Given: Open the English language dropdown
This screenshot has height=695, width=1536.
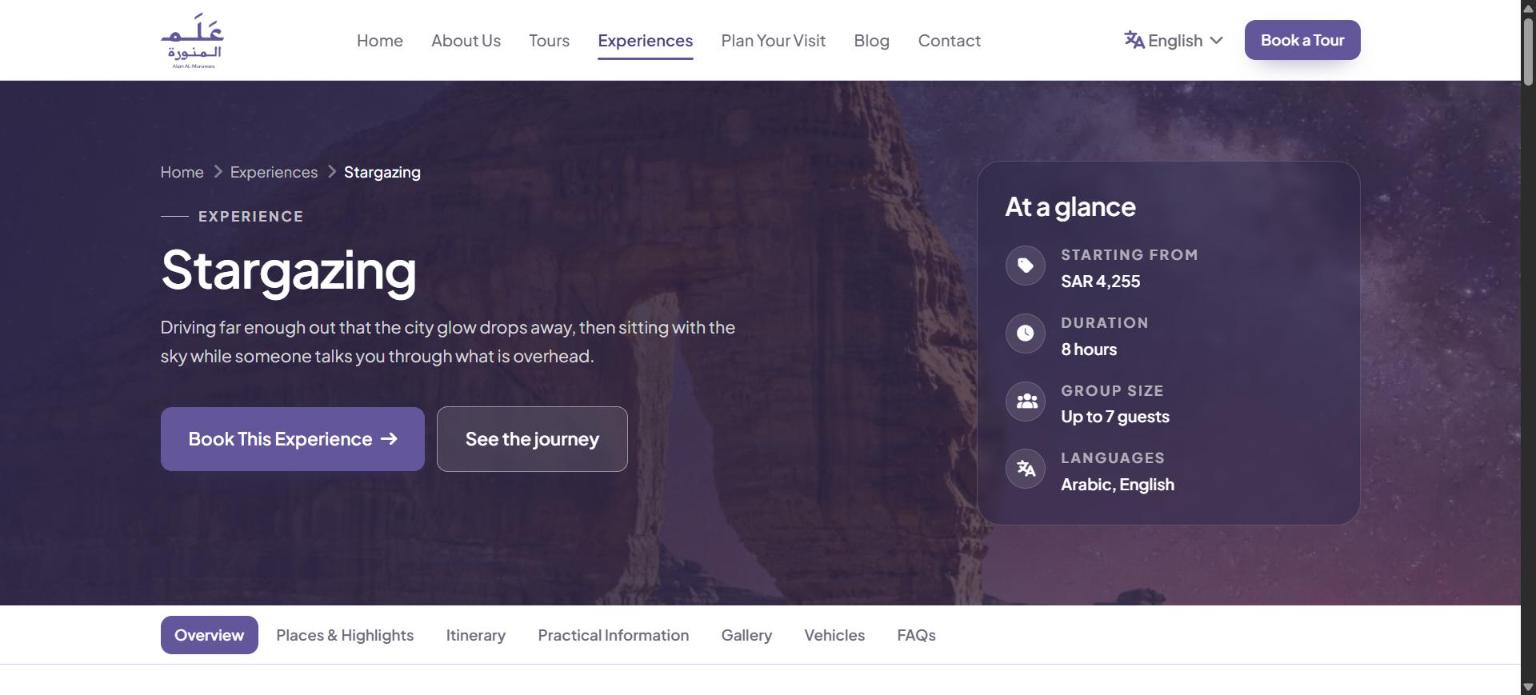Looking at the screenshot, I should pyautogui.click(x=1174, y=40).
